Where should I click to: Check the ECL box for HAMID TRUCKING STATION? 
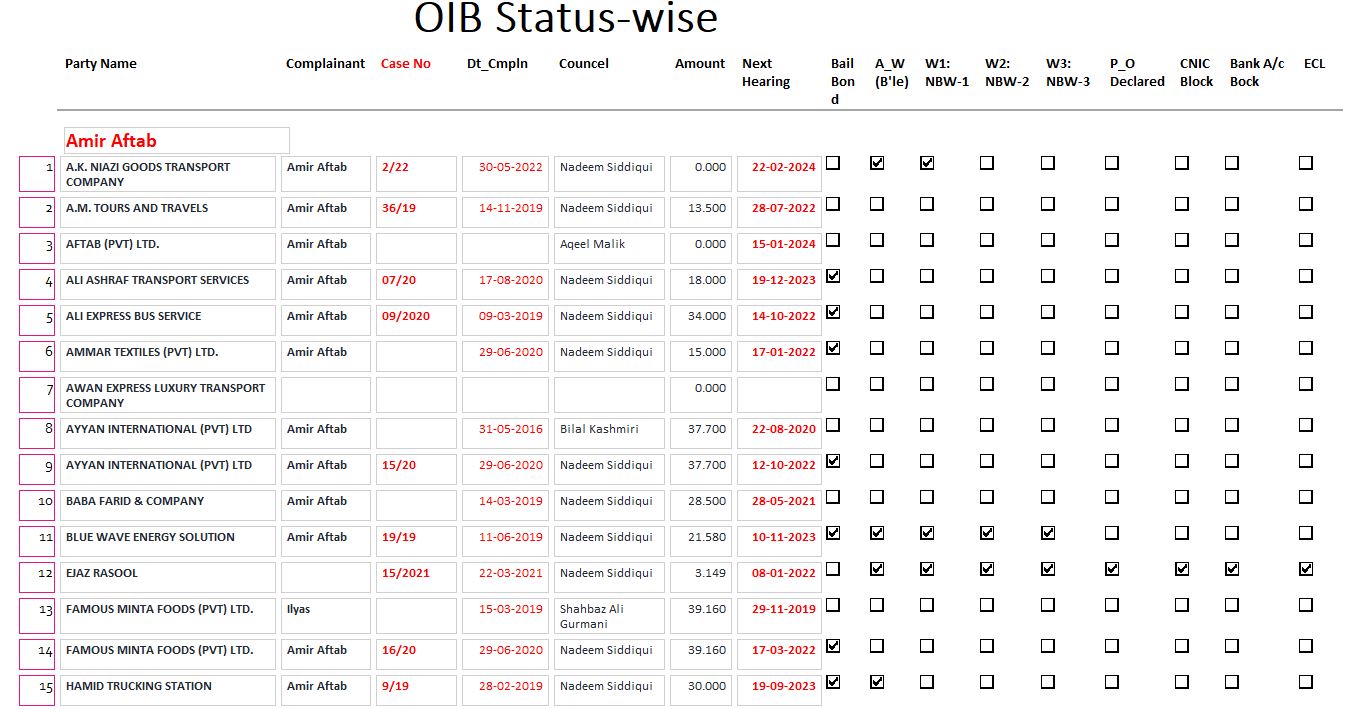coord(1305,681)
